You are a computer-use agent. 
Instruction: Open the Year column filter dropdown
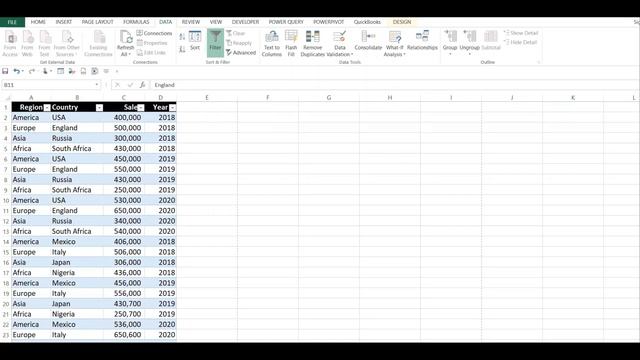pyautogui.click(x=173, y=108)
